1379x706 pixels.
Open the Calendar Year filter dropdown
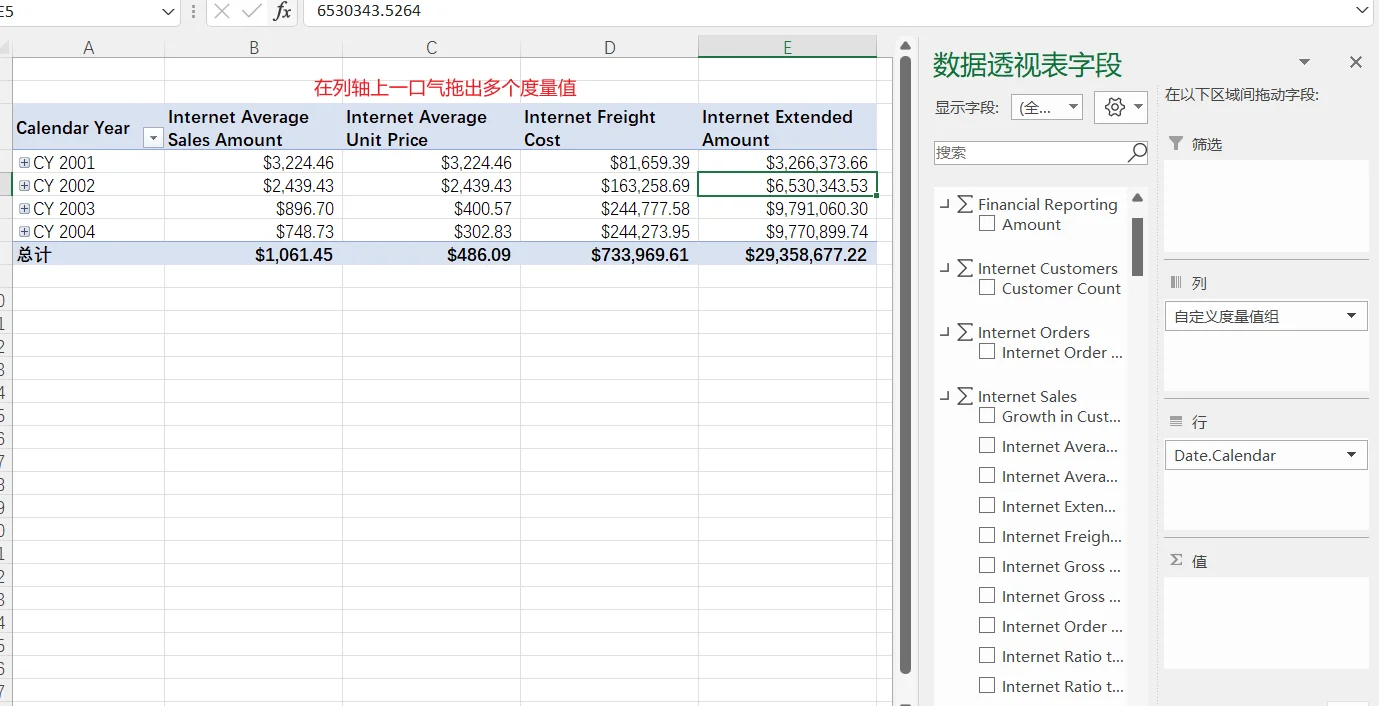point(153,139)
